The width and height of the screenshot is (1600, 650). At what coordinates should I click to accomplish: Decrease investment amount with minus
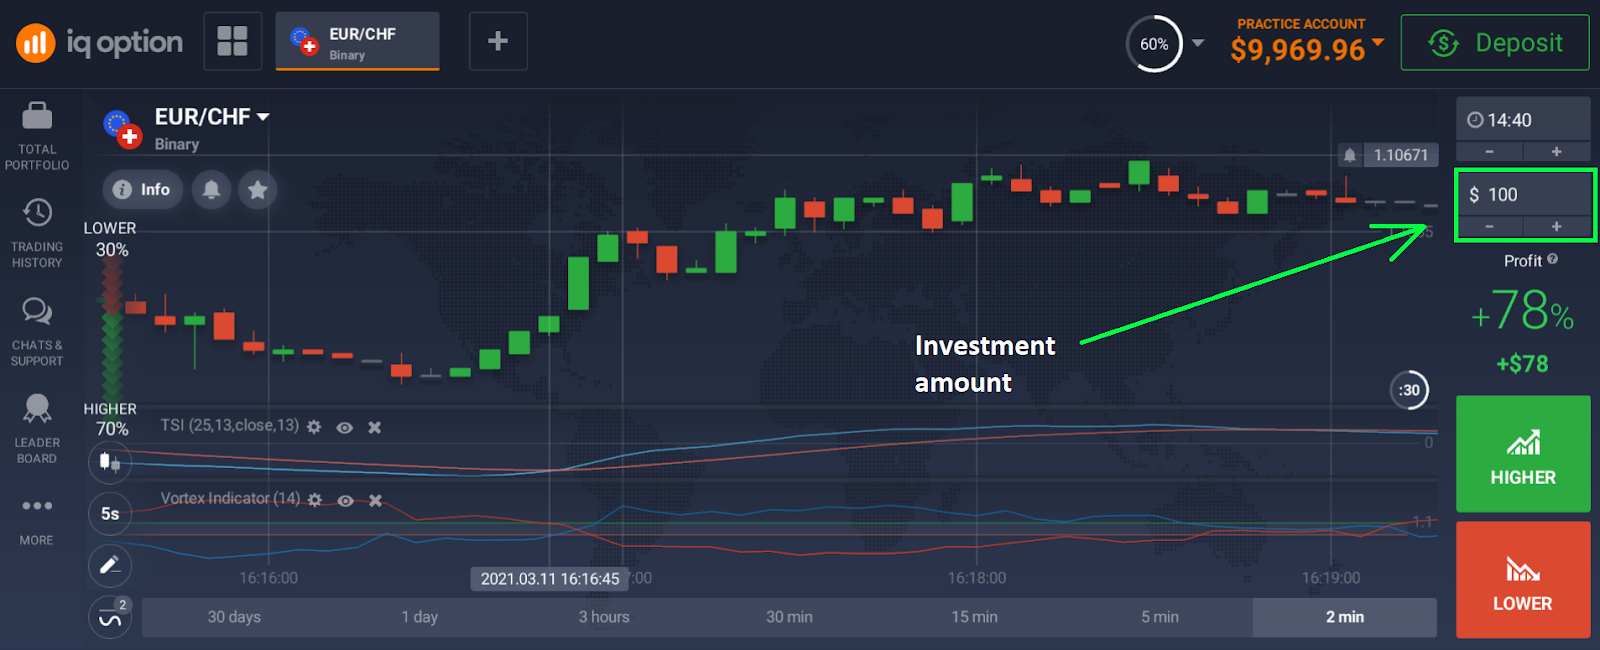coord(1489,227)
